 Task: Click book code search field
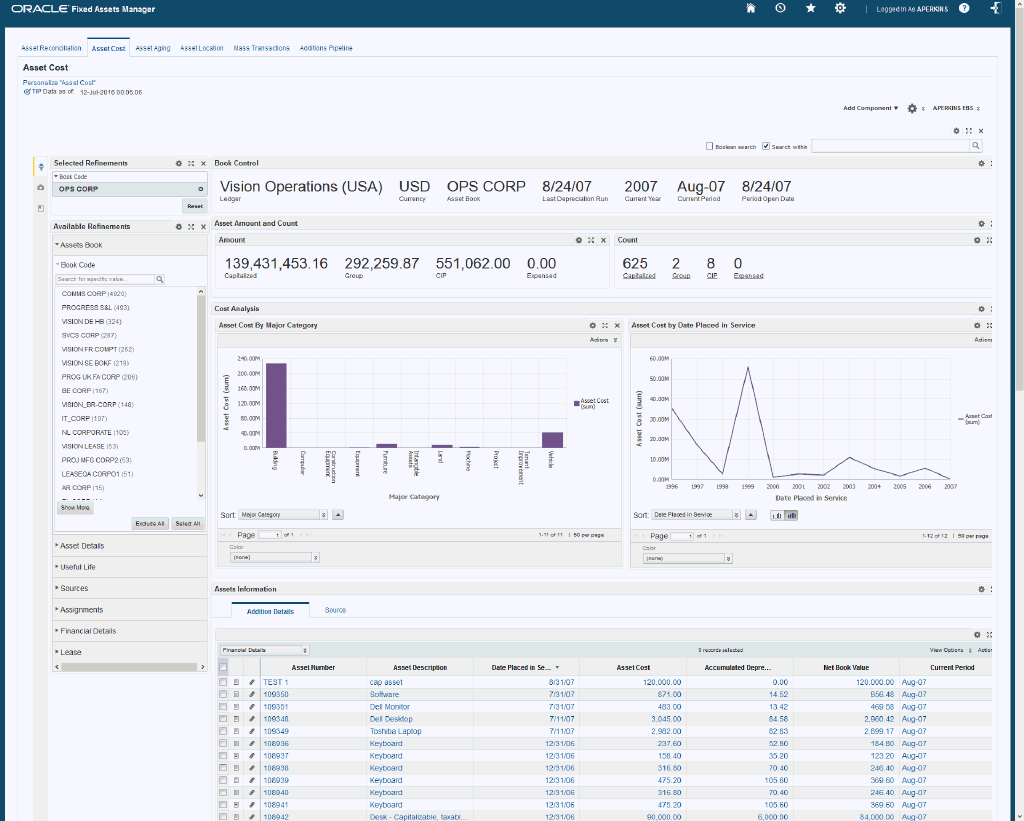[105, 280]
